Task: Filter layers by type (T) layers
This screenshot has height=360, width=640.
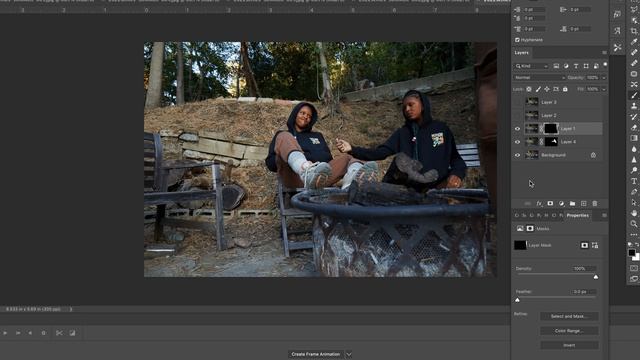Action: [576, 66]
